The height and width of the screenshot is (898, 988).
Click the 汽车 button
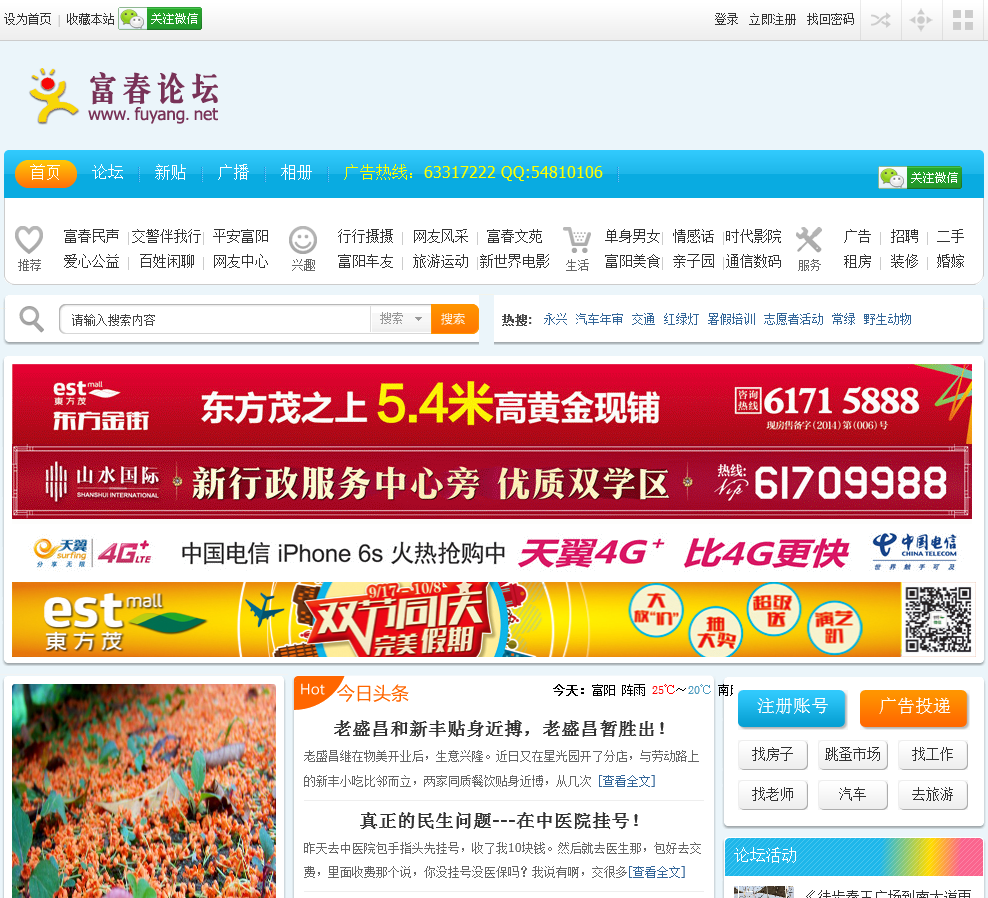[x=853, y=795]
